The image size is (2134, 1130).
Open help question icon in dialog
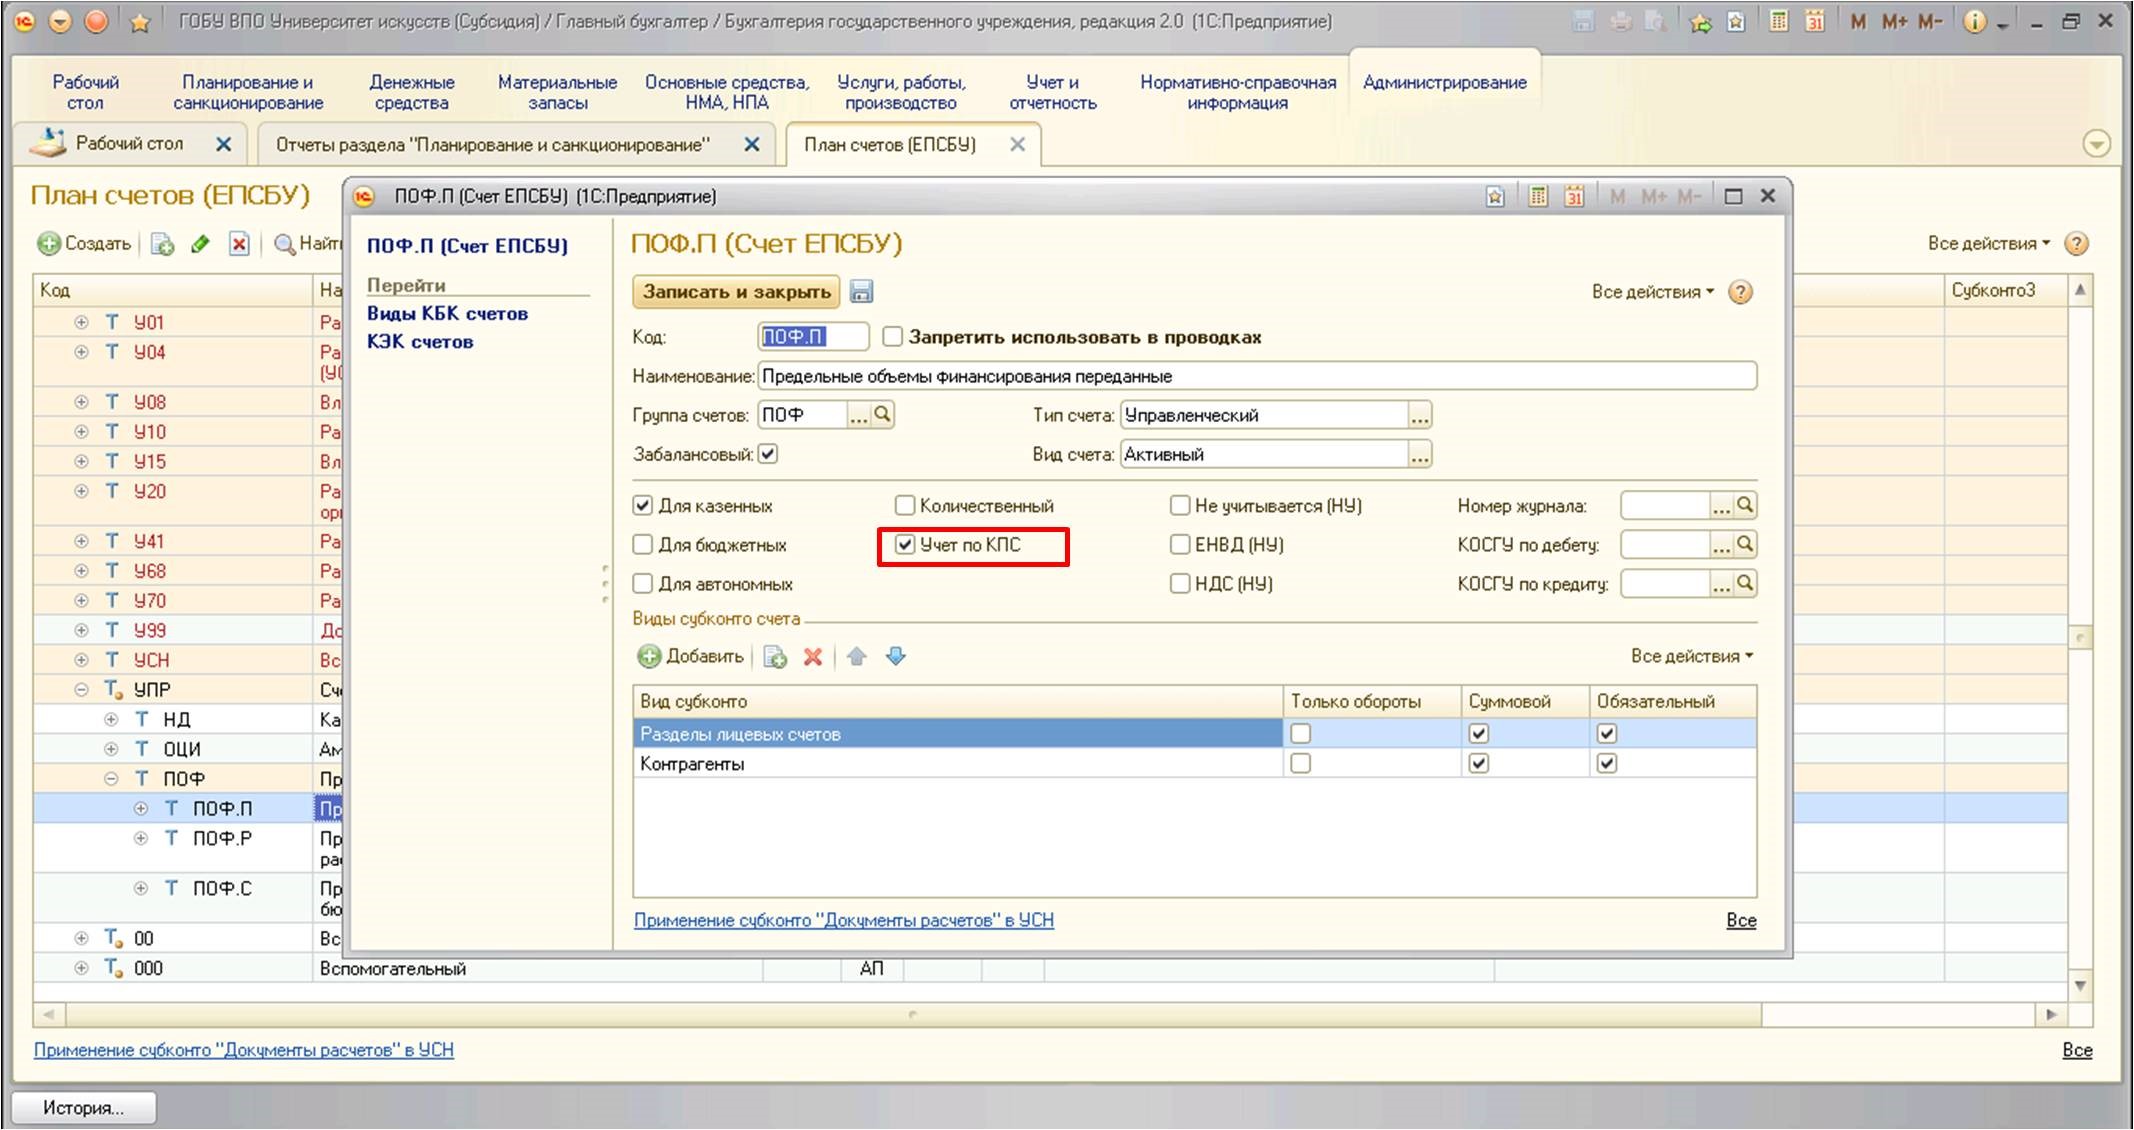1741,292
